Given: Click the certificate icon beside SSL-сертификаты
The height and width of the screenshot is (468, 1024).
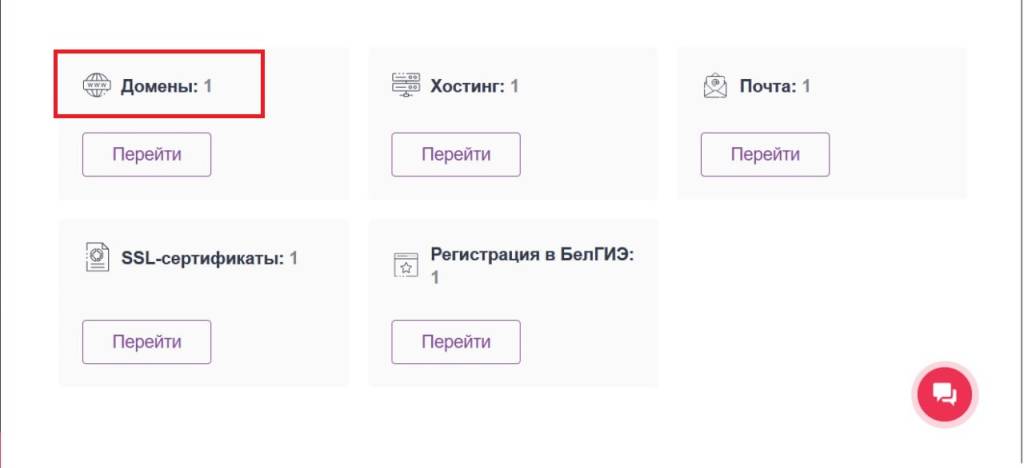Looking at the screenshot, I should [96, 258].
